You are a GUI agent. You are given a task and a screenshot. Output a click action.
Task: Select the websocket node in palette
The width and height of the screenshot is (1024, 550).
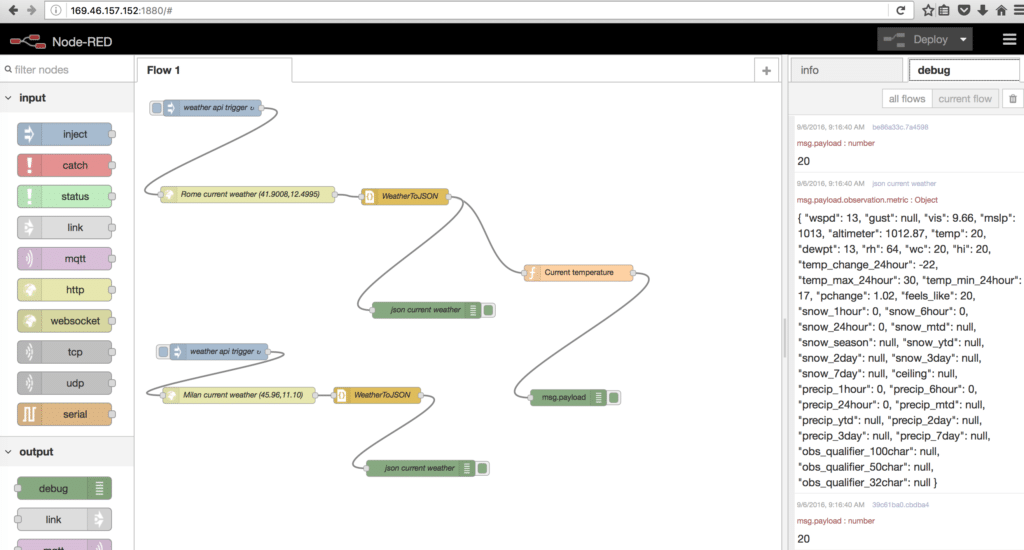click(x=65, y=321)
